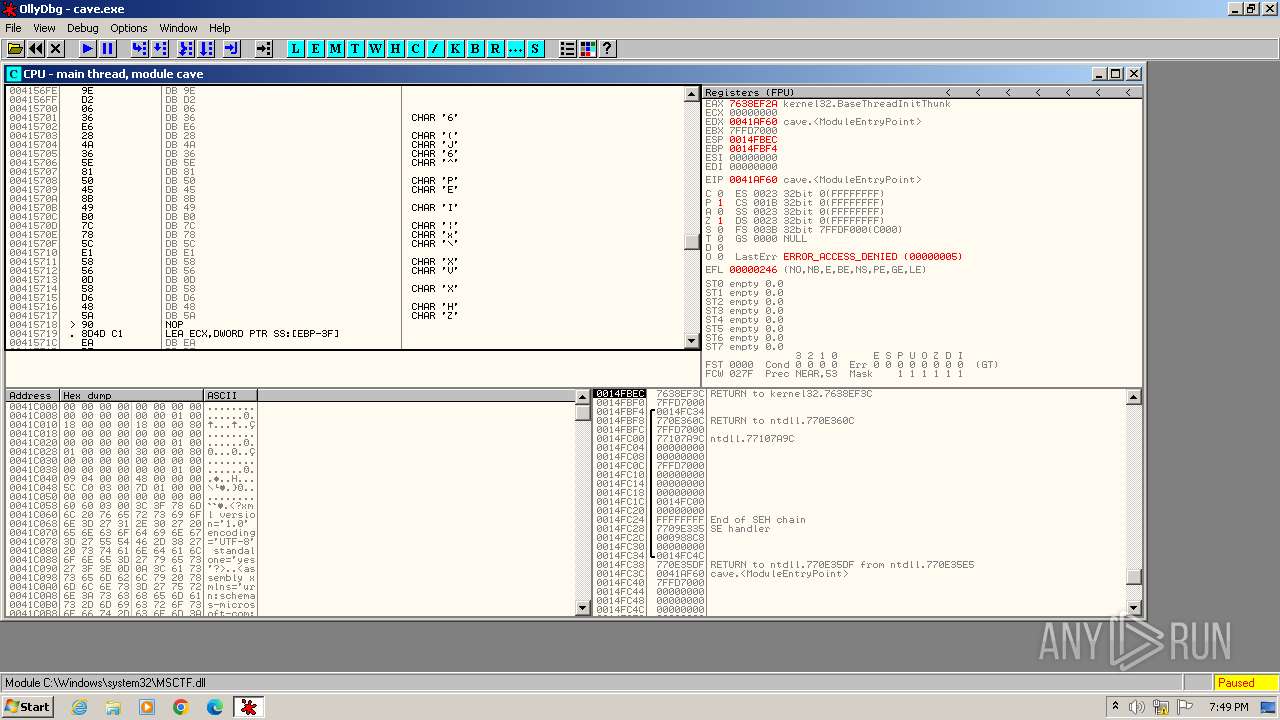Click the Trace over toolbar icon
1280x720 pixels.
206,48
